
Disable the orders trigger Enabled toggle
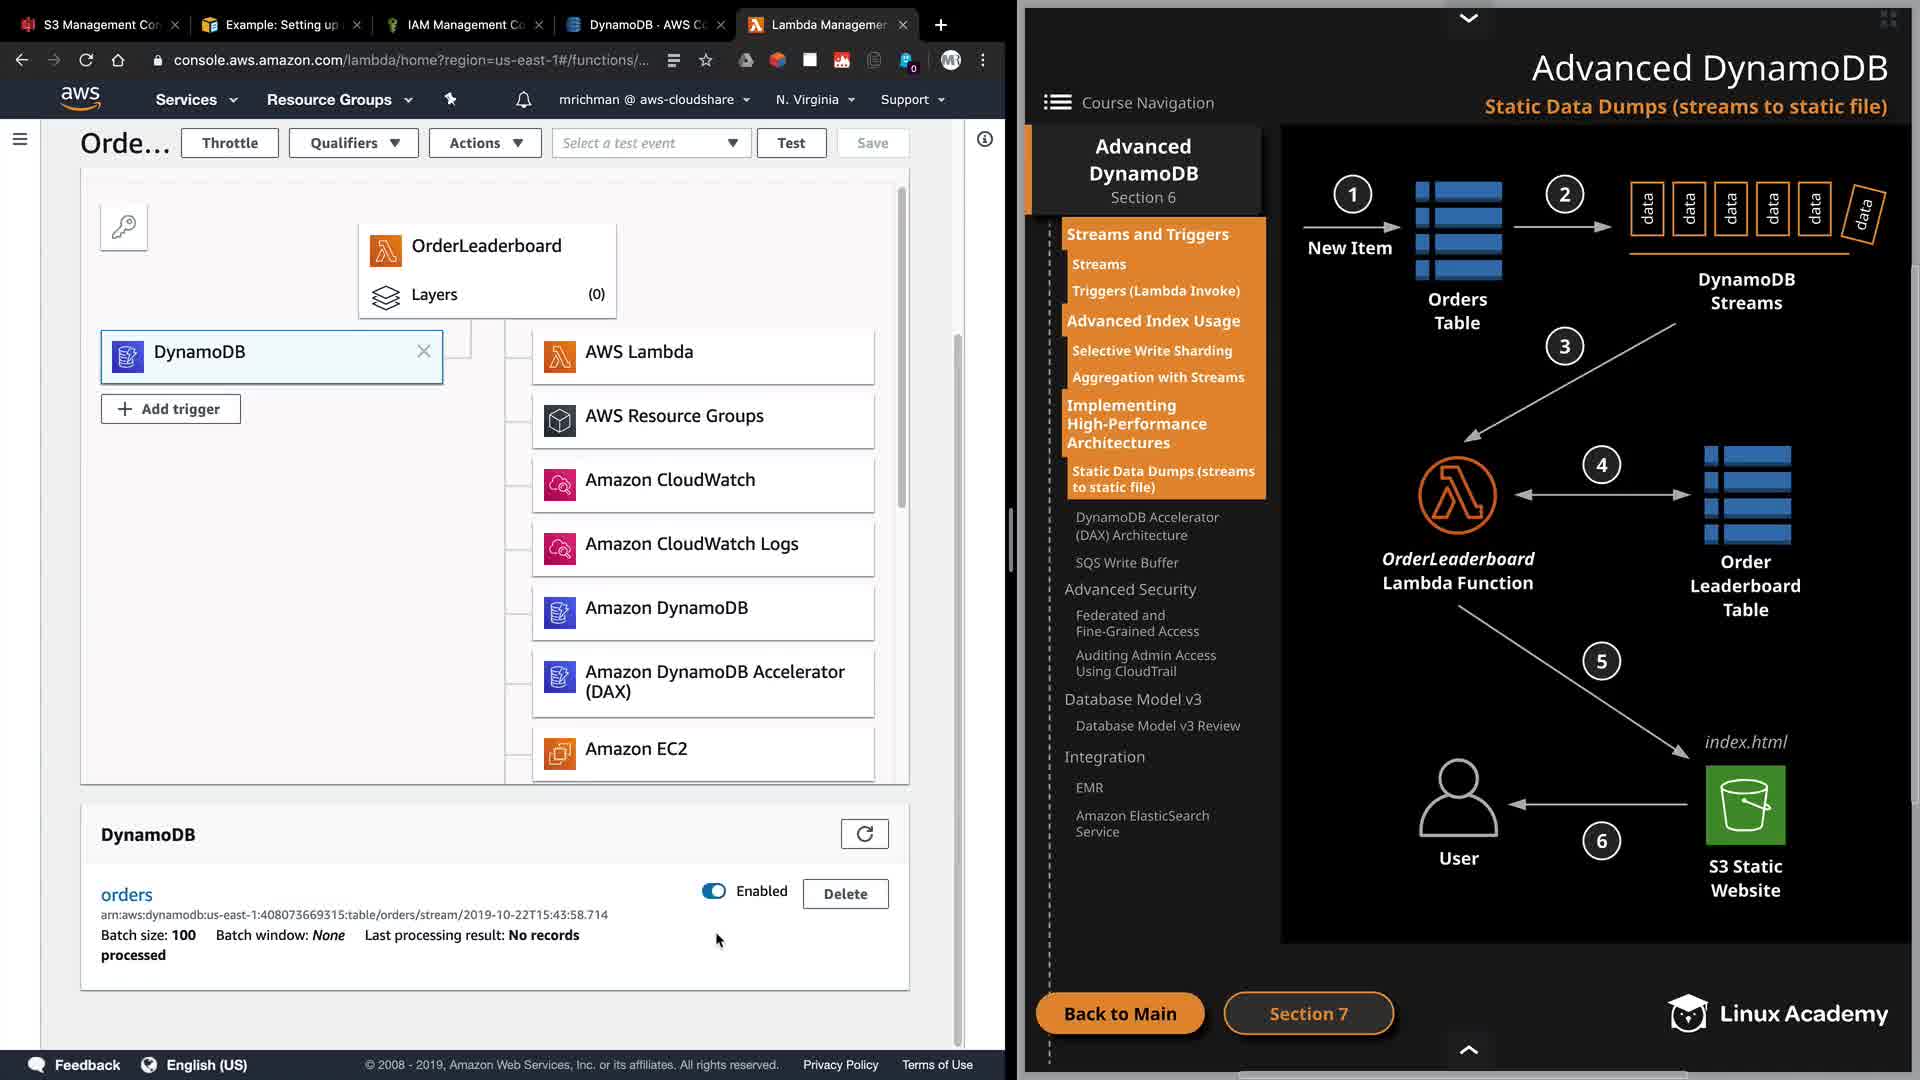click(x=714, y=891)
